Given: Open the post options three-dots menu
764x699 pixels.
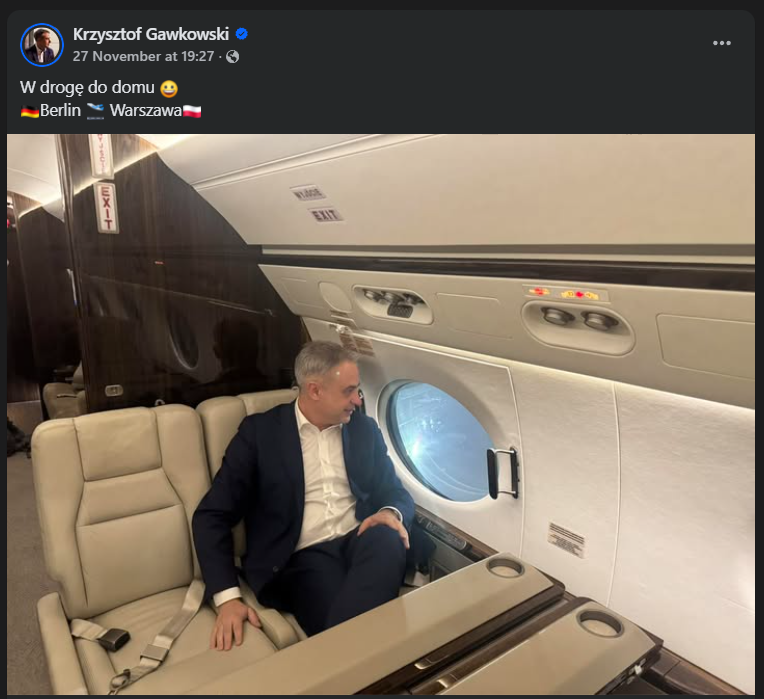Looking at the screenshot, I should pos(722,43).
